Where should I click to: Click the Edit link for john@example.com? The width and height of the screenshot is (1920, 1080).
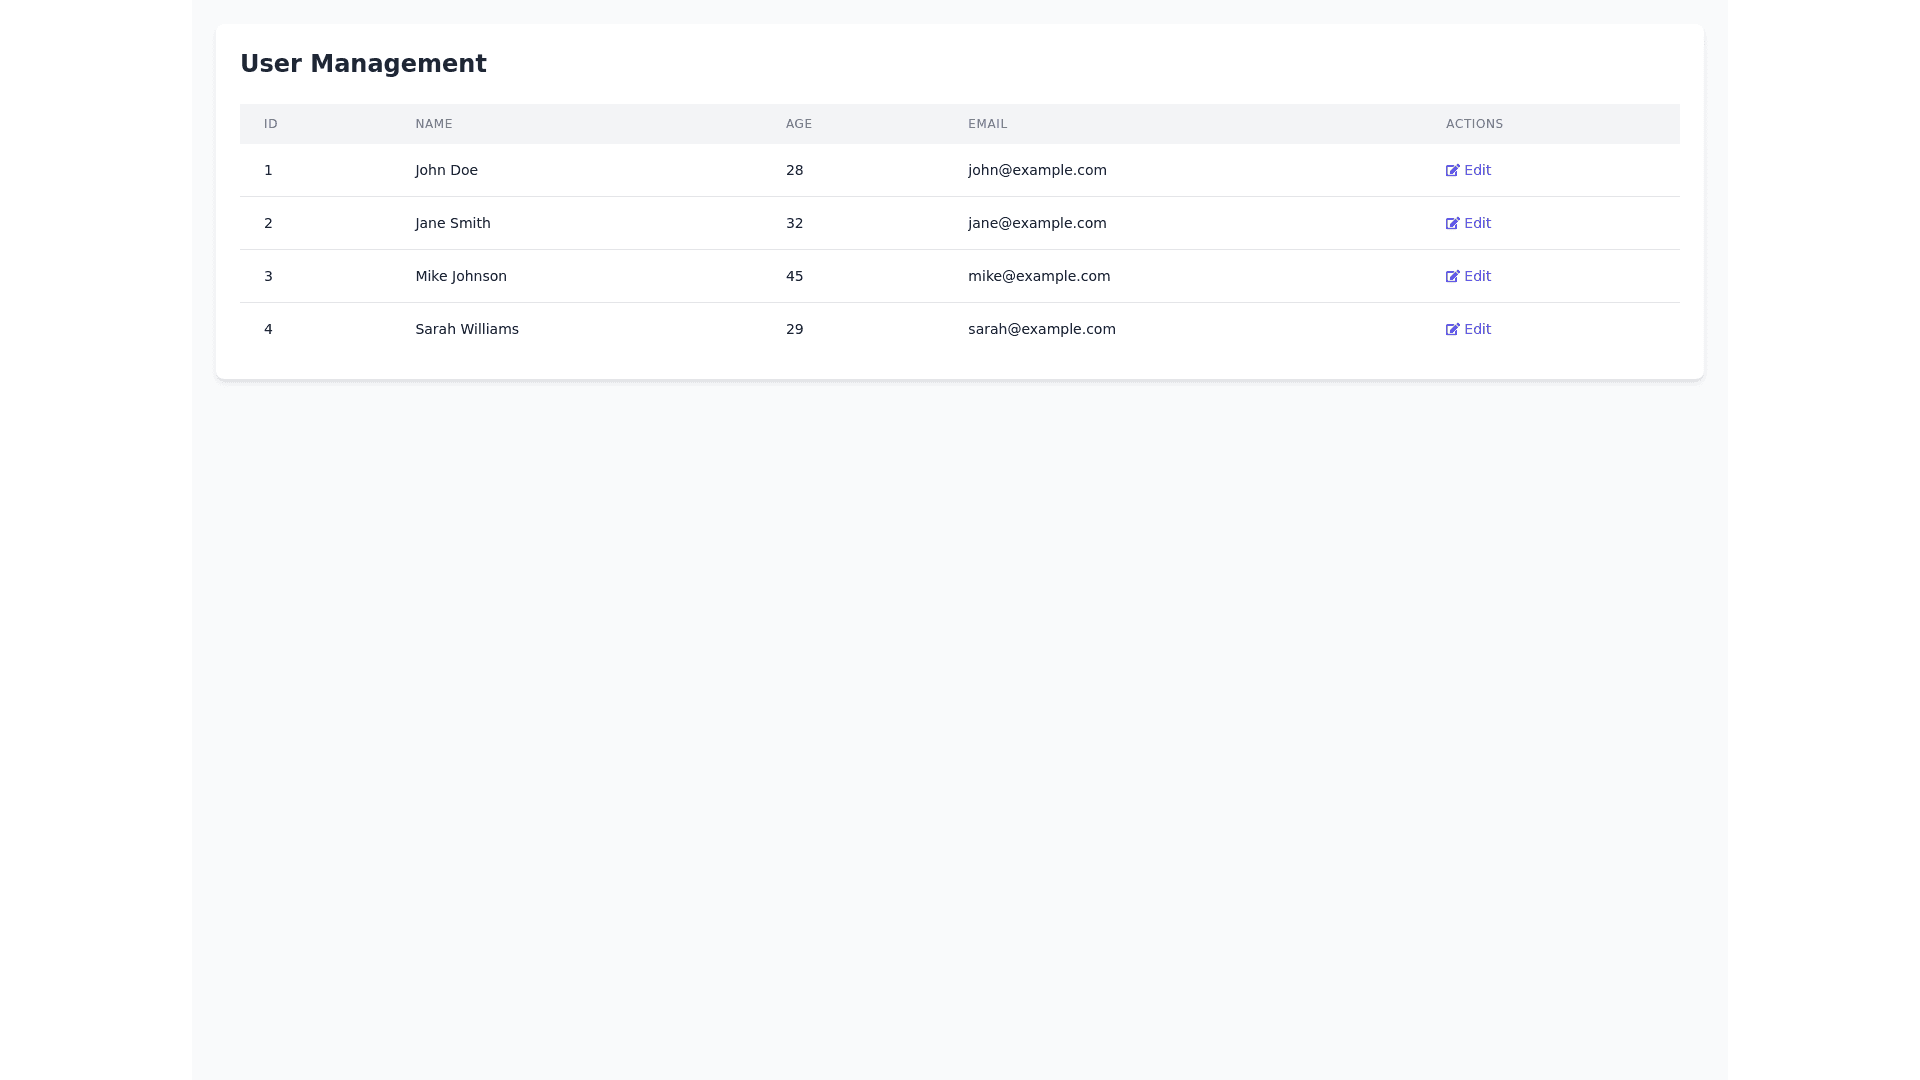(x=1477, y=170)
